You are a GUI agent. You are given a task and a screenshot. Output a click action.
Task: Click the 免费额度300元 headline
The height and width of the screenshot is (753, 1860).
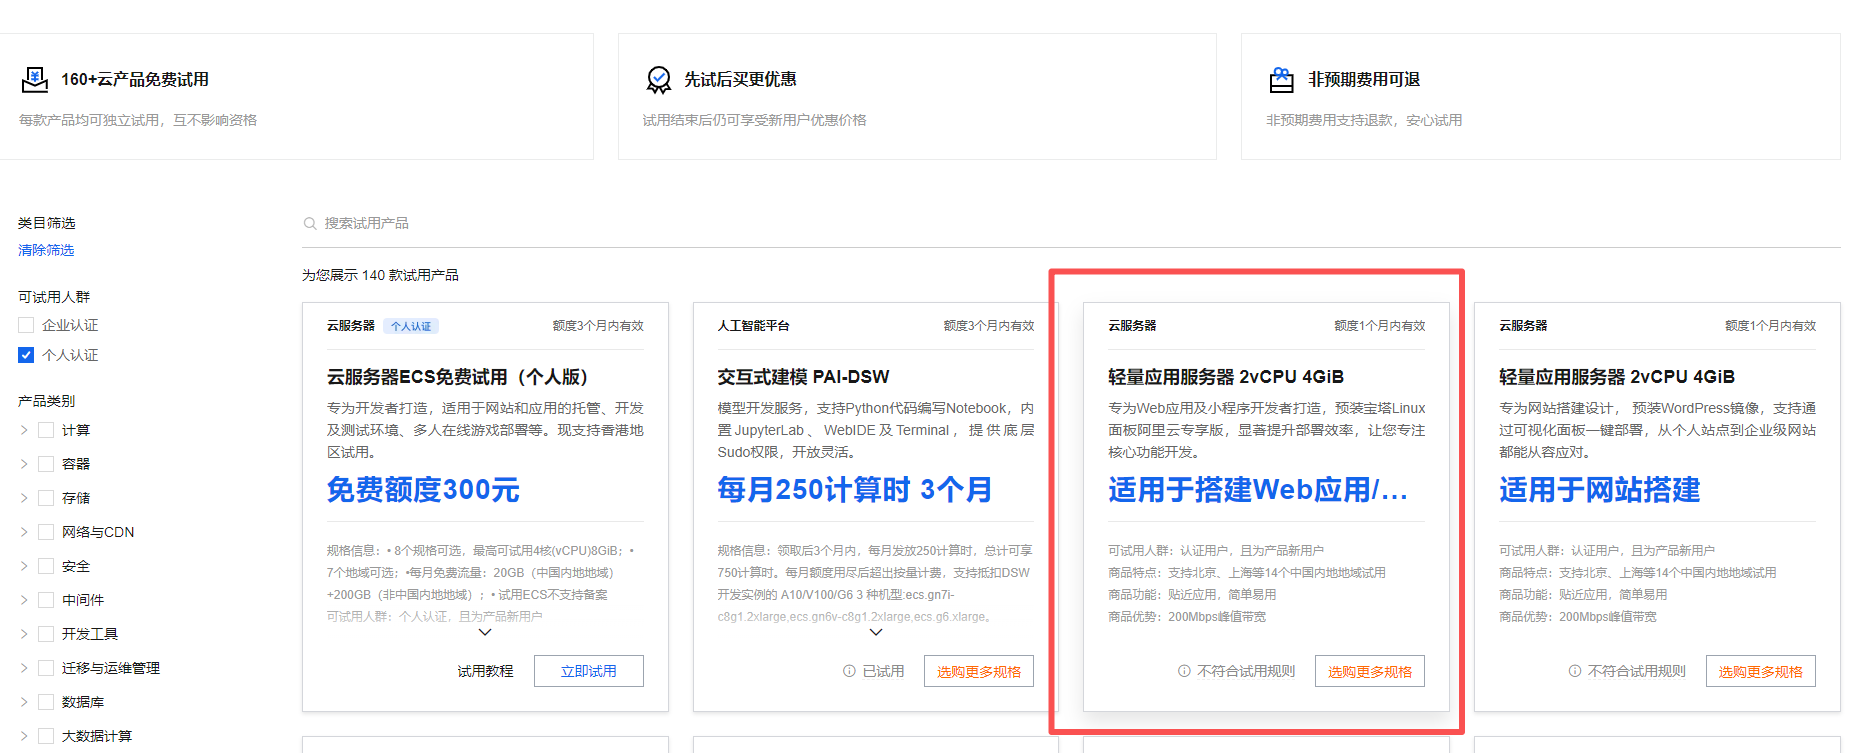(423, 490)
